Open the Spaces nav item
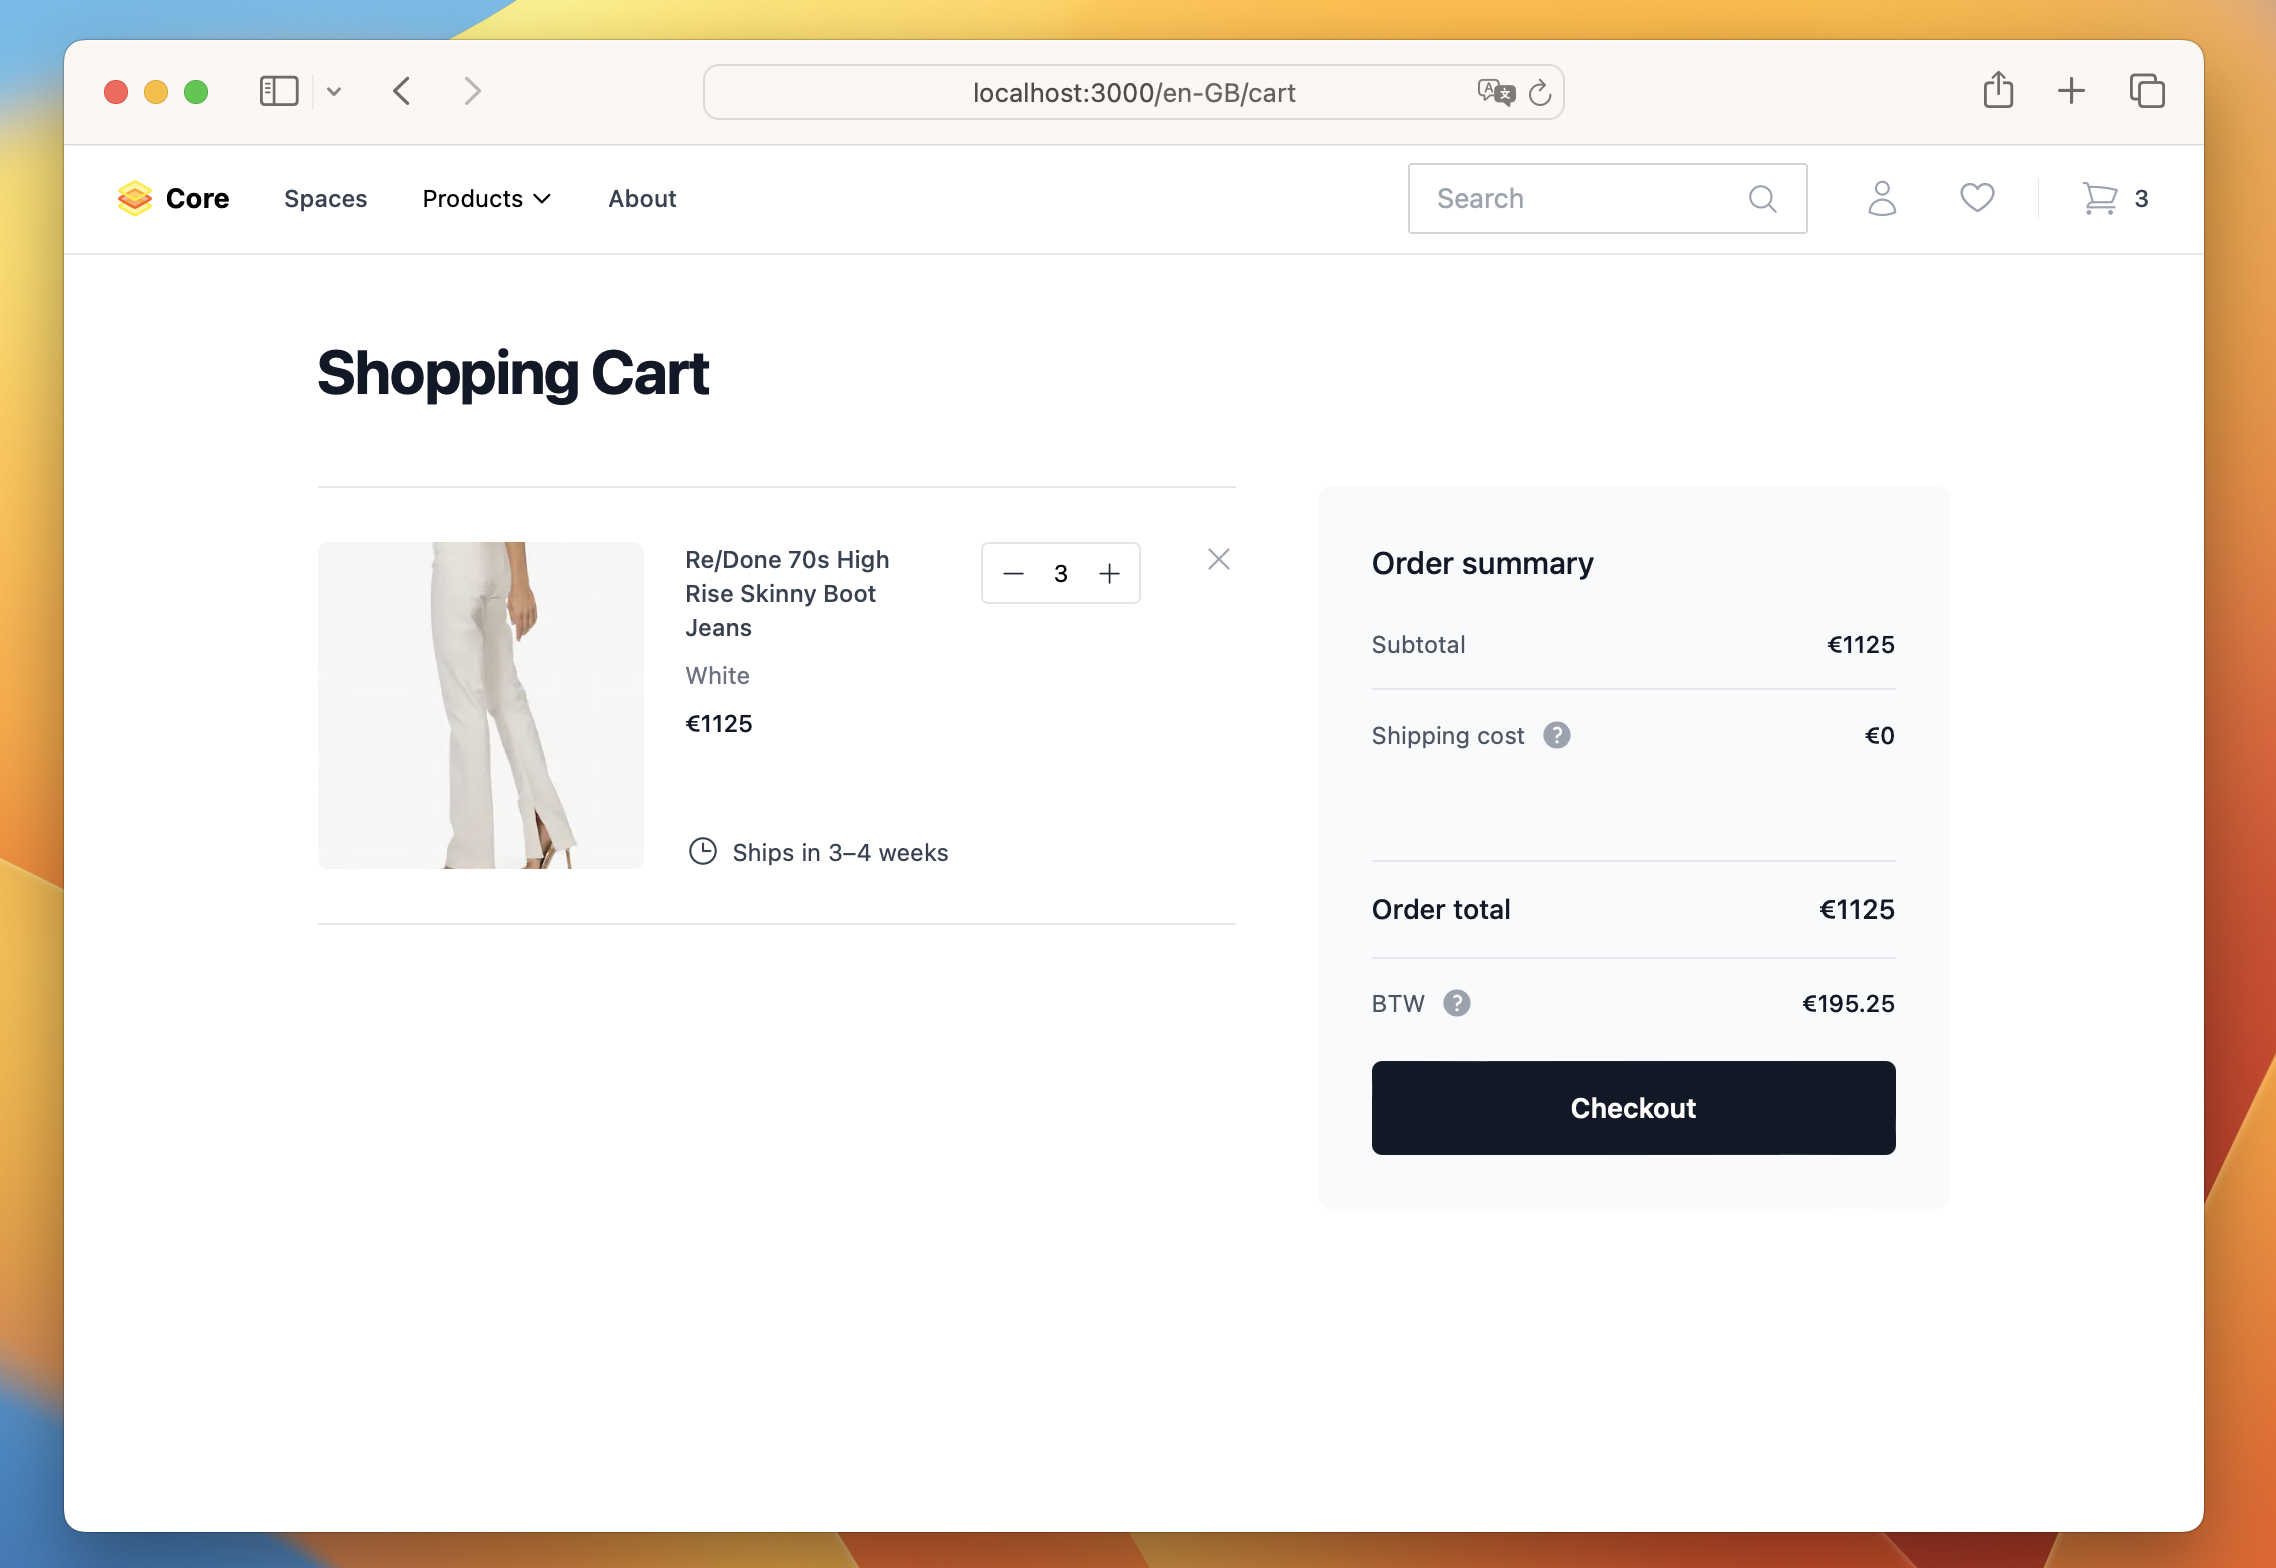The height and width of the screenshot is (1568, 2276). (x=325, y=199)
